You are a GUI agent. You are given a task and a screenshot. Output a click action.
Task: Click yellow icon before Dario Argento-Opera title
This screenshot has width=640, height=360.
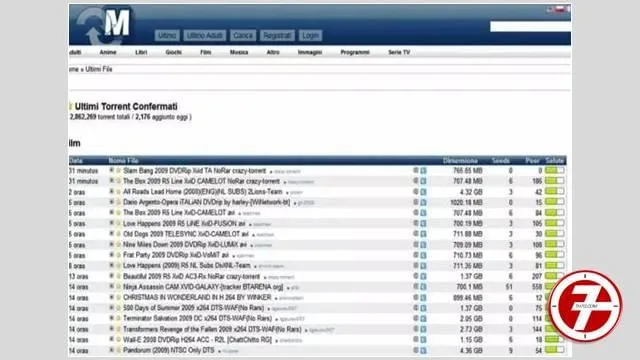click(118, 202)
